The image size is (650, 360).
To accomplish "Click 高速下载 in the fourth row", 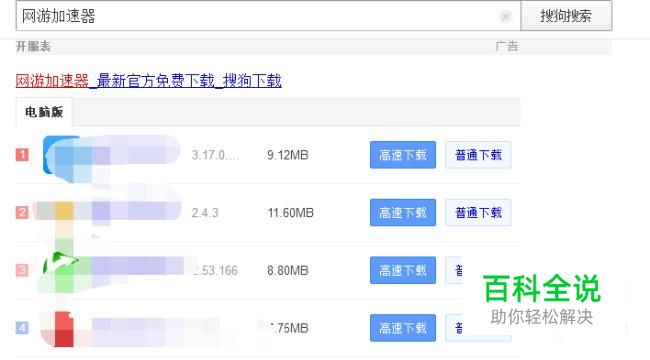I will click(403, 328).
